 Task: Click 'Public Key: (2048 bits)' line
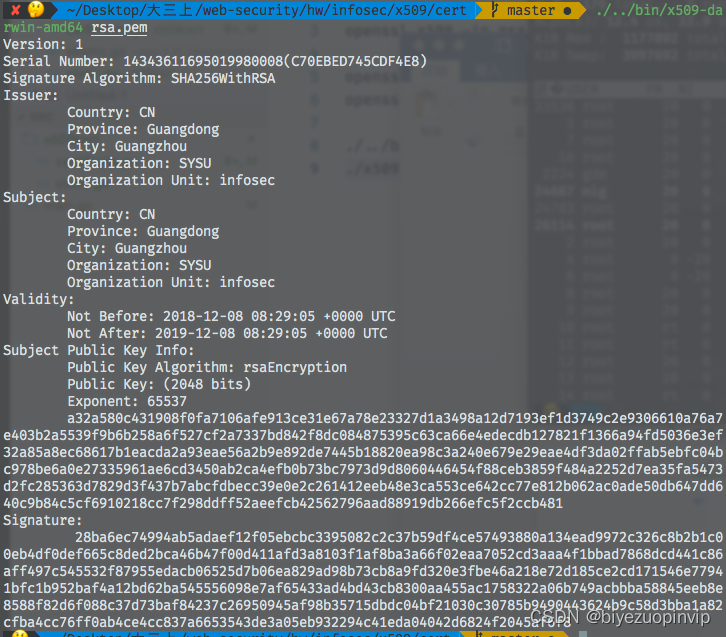(159, 384)
